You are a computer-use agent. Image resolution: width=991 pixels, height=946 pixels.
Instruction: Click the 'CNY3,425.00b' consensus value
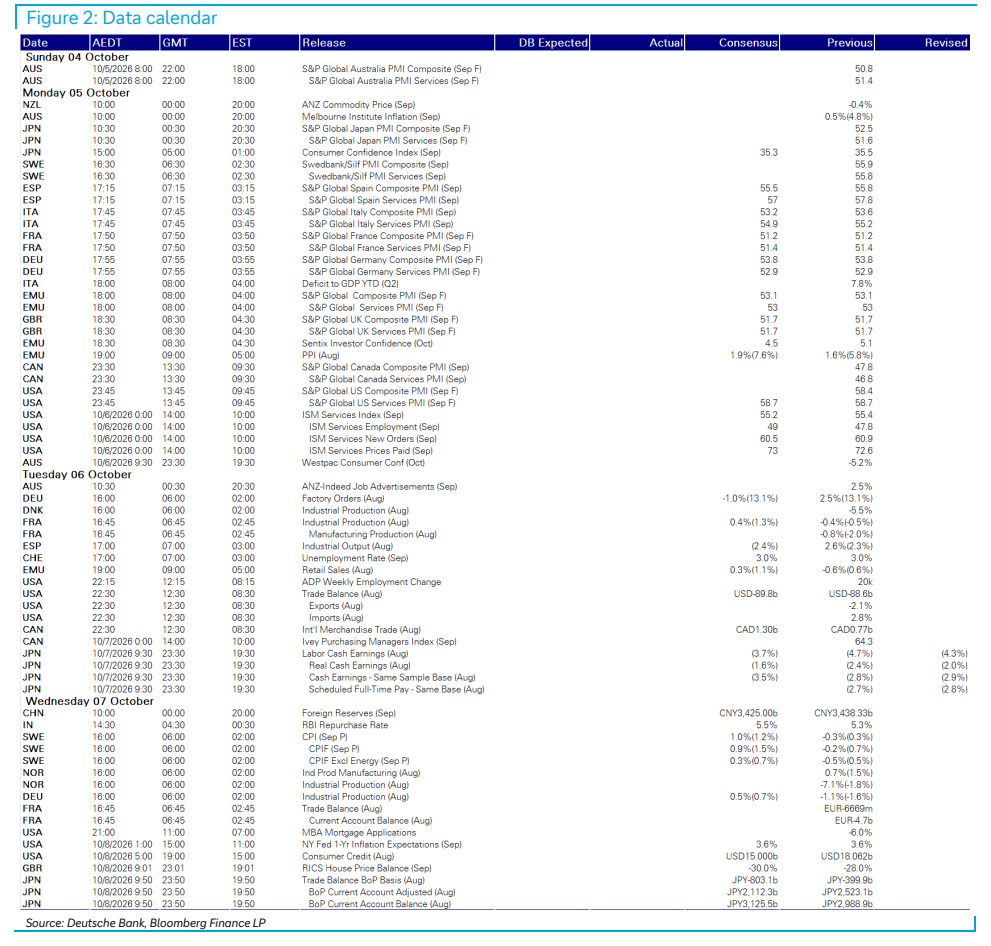click(x=748, y=713)
